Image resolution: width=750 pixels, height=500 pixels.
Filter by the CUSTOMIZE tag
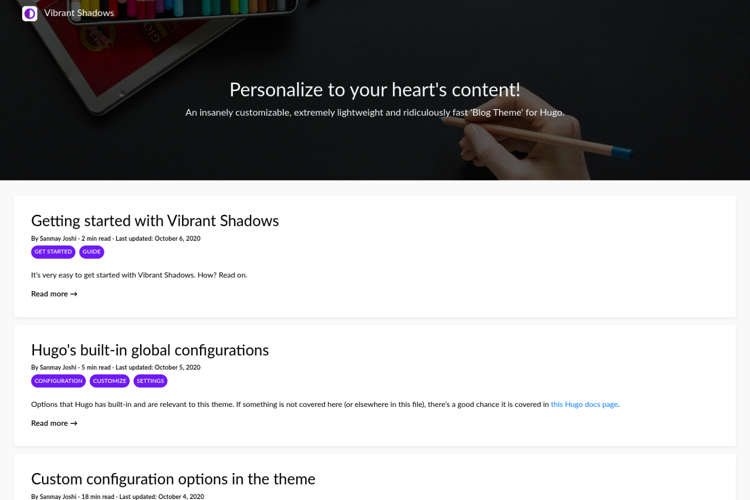(x=109, y=381)
